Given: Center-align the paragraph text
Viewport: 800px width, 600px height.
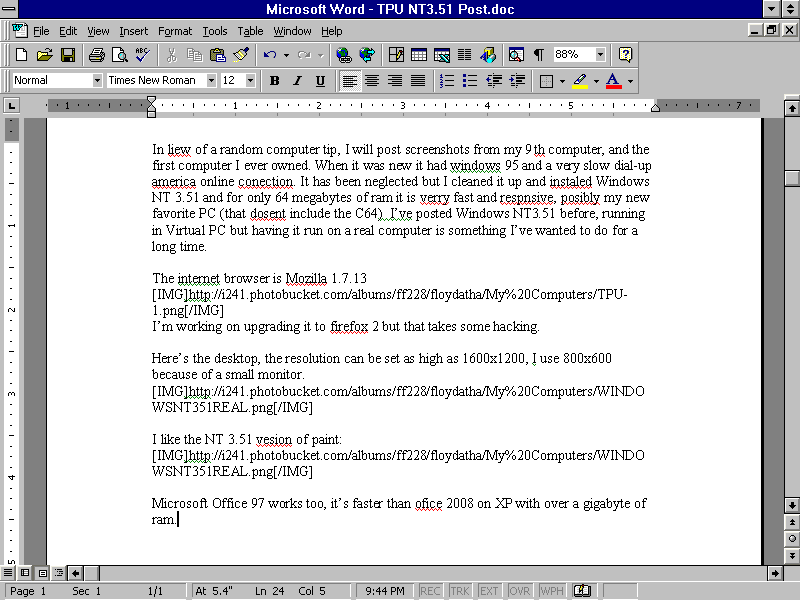Looking at the screenshot, I should (x=372, y=81).
